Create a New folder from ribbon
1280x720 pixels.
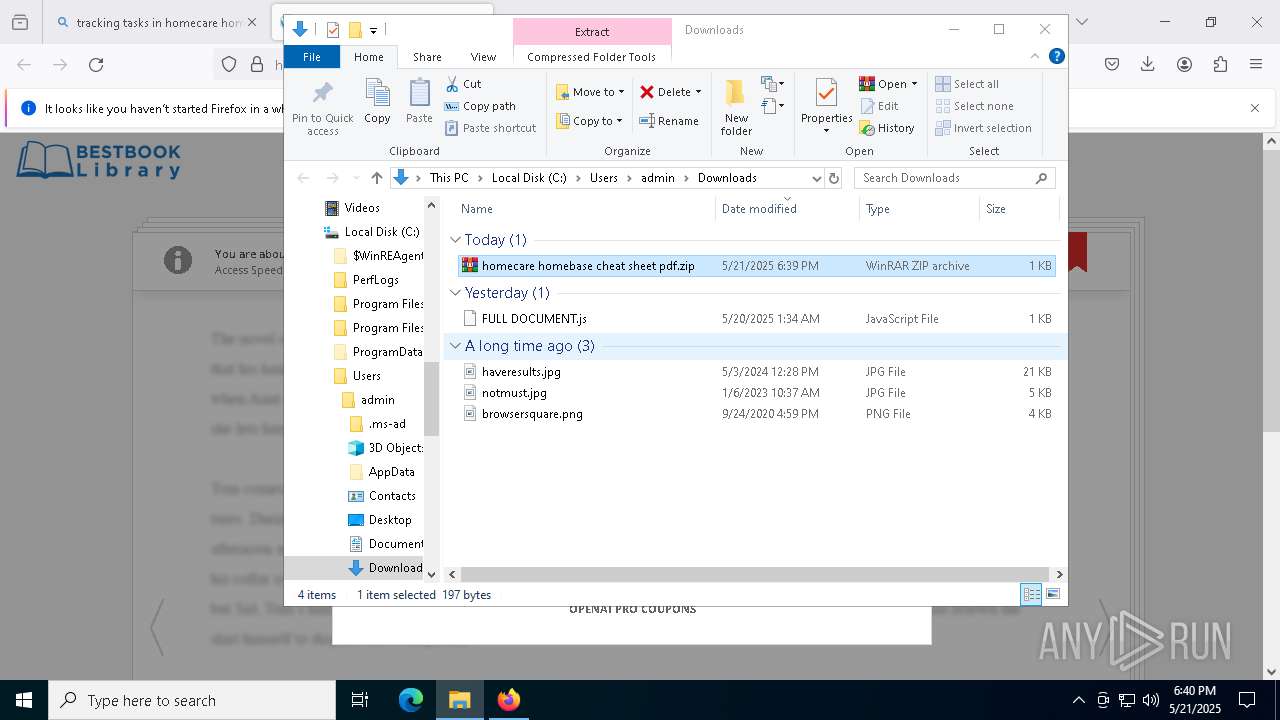[x=736, y=108]
